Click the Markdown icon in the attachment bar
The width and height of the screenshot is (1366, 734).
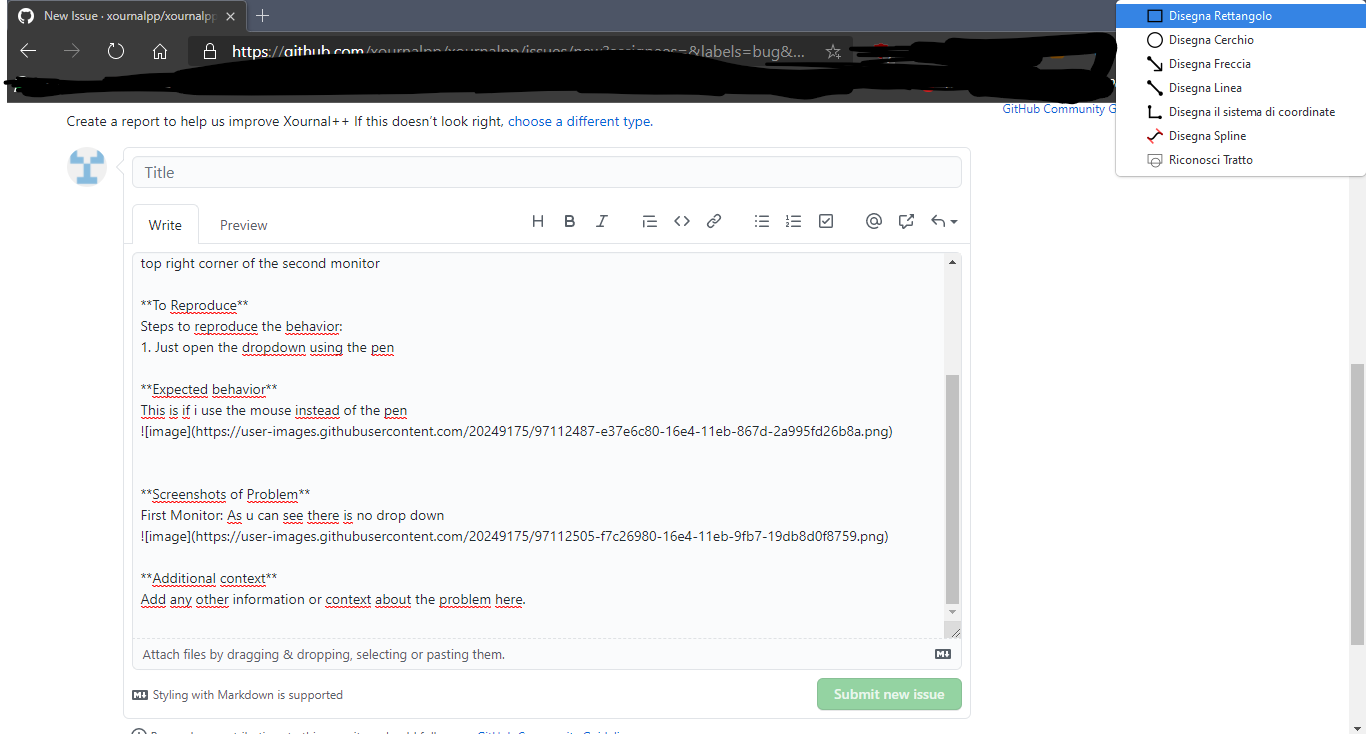[x=941, y=654]
